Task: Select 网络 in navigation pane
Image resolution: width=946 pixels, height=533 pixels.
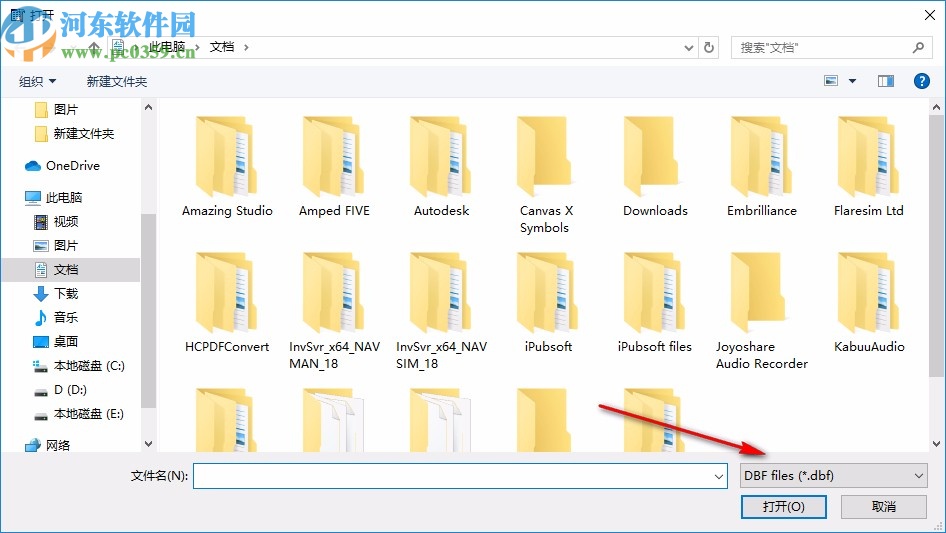Action: (x=48, y=445)
